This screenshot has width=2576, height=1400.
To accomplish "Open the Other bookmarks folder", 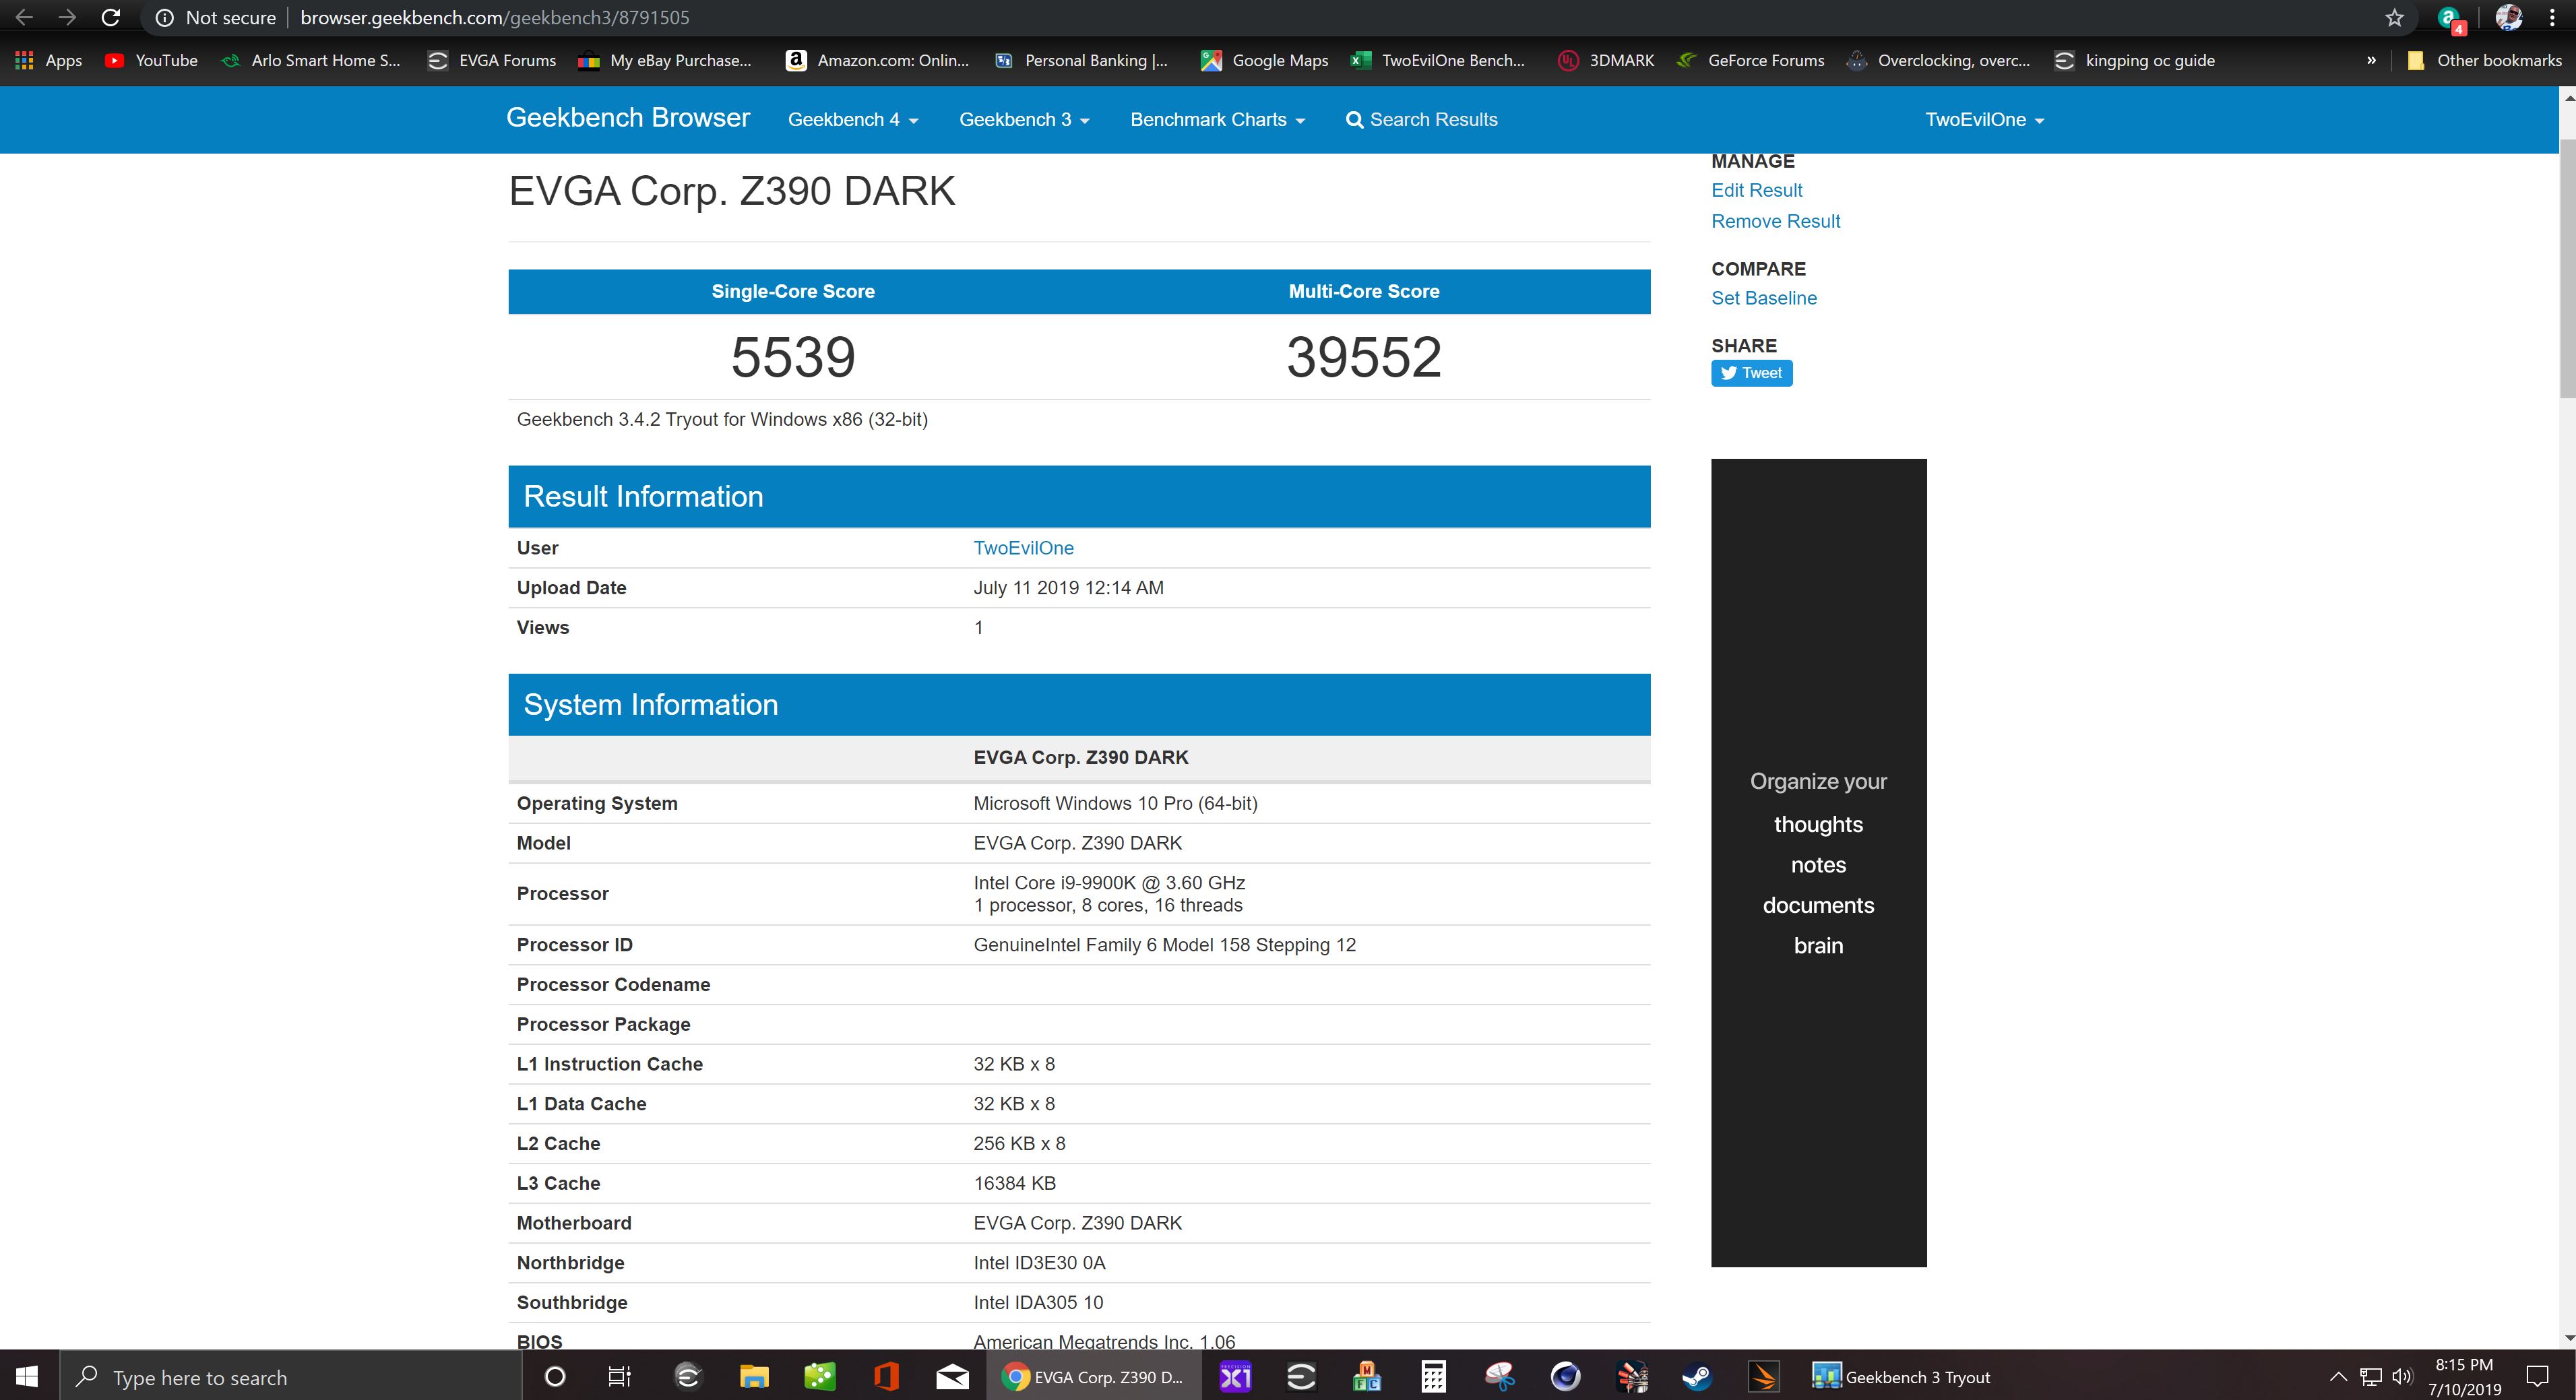I will point(2484,60).
